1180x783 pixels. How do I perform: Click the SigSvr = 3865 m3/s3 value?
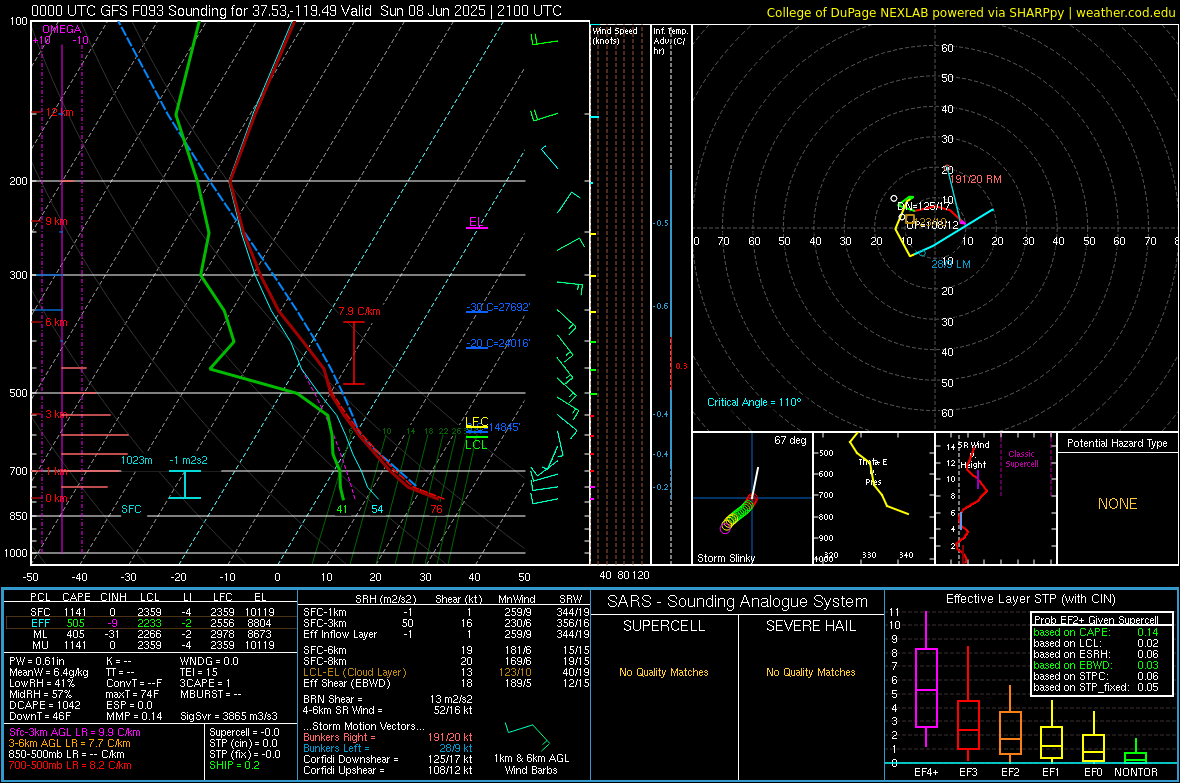click(229, 717)
